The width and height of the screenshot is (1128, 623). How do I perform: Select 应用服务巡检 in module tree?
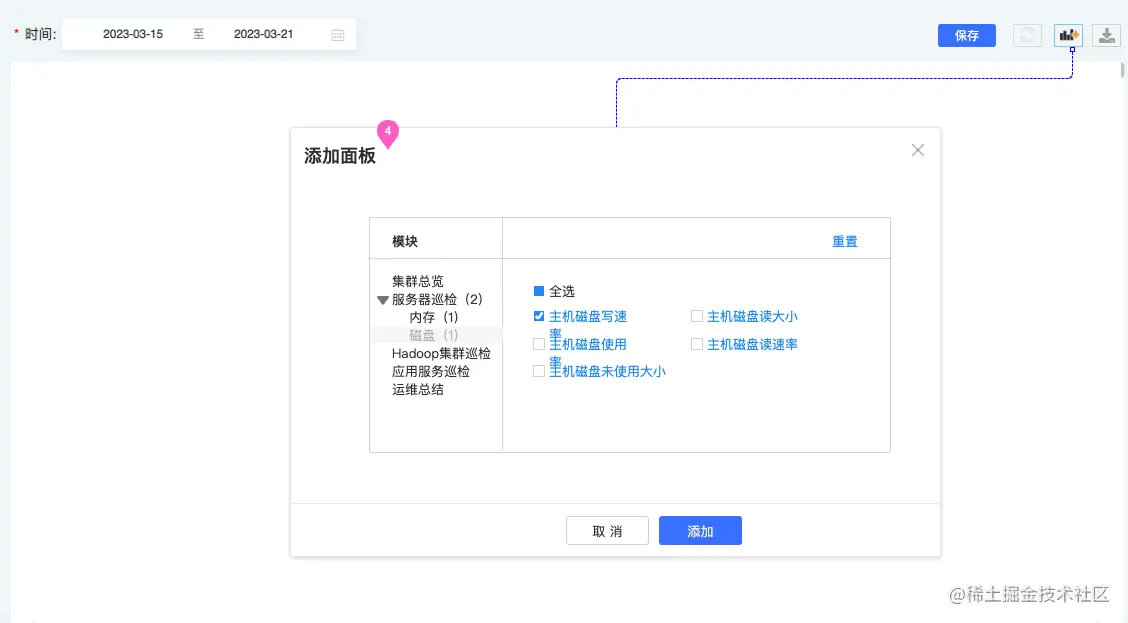tap(431, 371)
